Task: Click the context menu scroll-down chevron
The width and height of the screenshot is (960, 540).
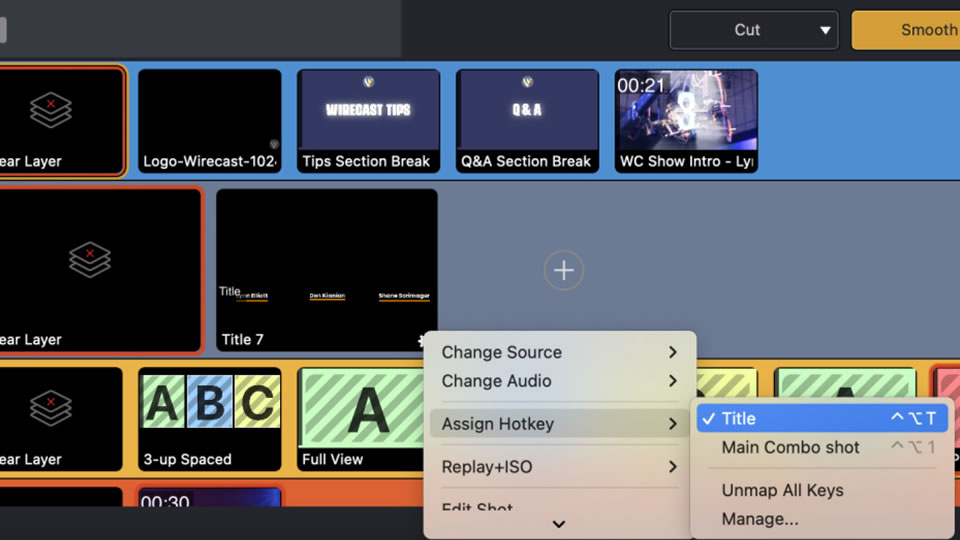Action: [558, 524]
